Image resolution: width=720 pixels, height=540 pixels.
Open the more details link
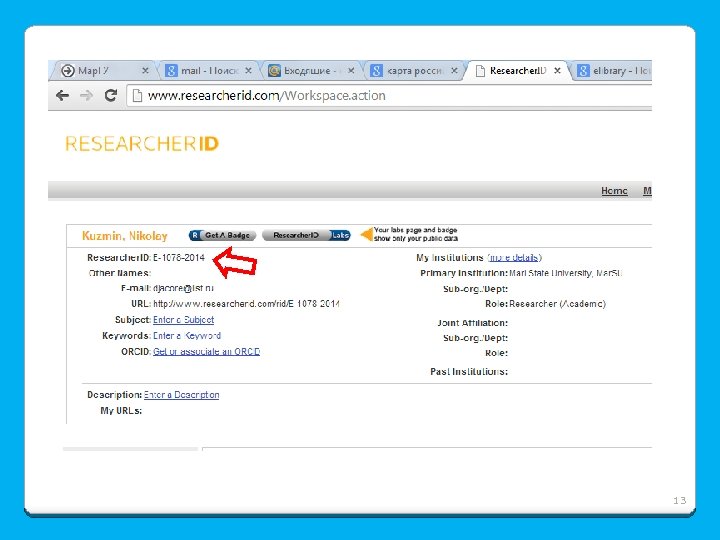(513, 258)
